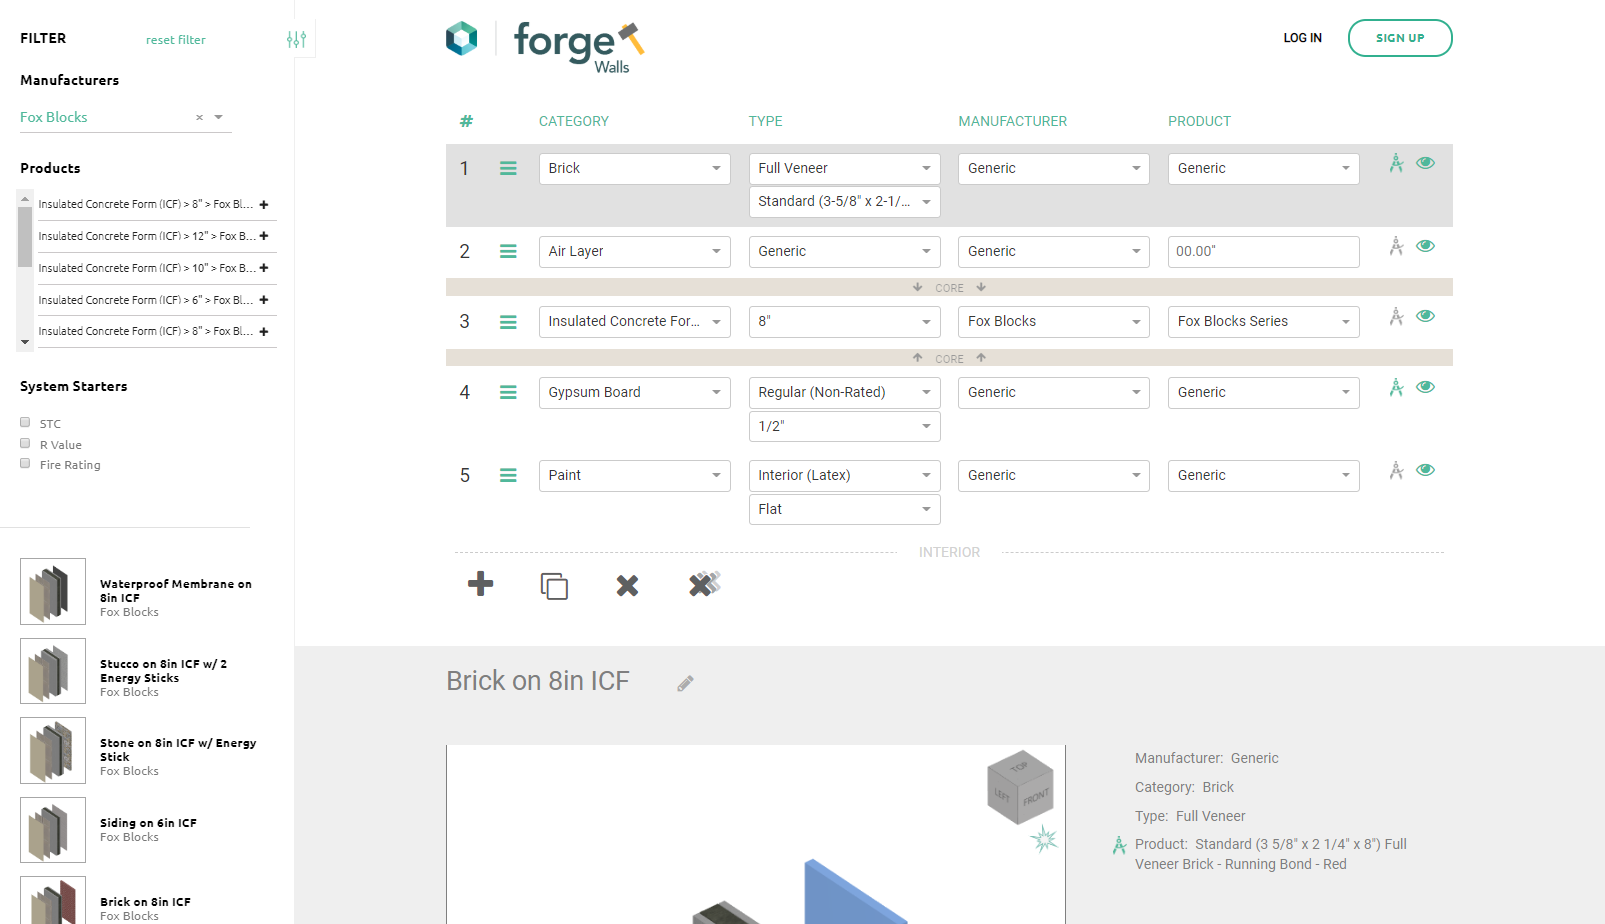Clear the Fox Blocks manufacturer selection
1605x924 pixels.
coord(199,118)
